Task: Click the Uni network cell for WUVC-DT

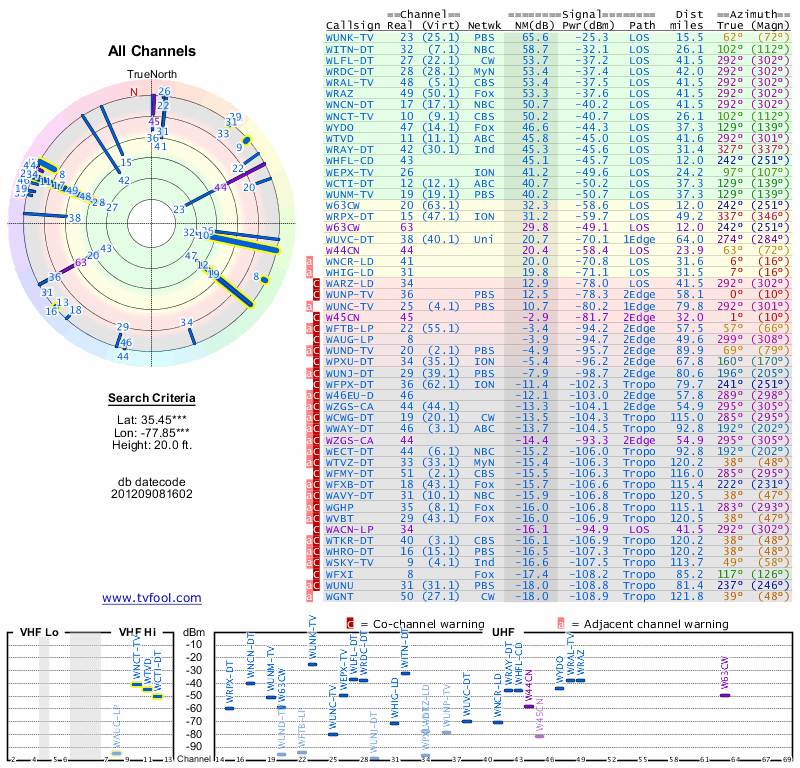Action: (x=484, y=239)
